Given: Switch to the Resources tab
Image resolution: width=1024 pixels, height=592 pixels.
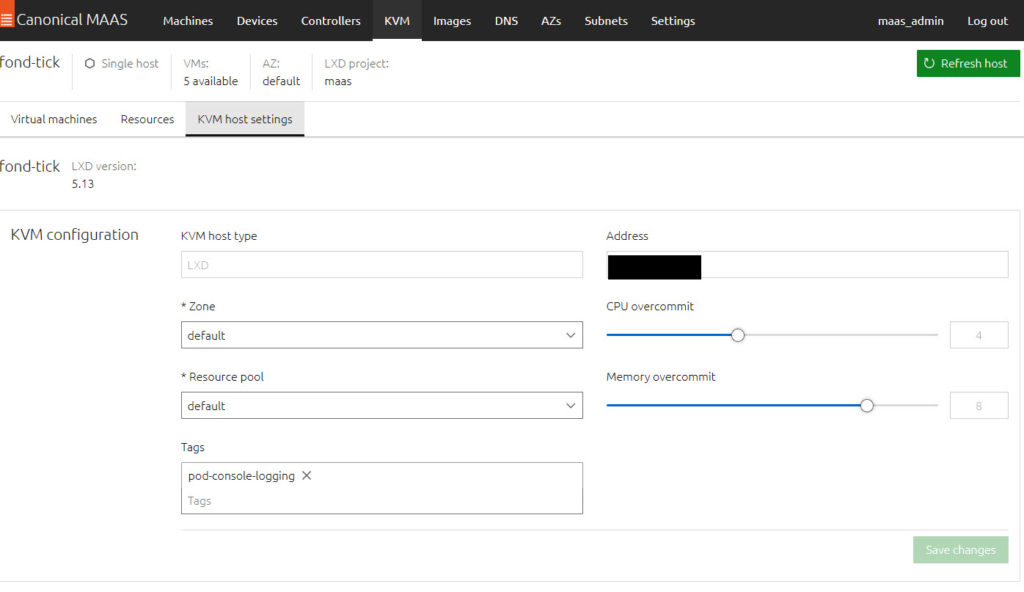Looking at the screenshot, I should [147, 119].
